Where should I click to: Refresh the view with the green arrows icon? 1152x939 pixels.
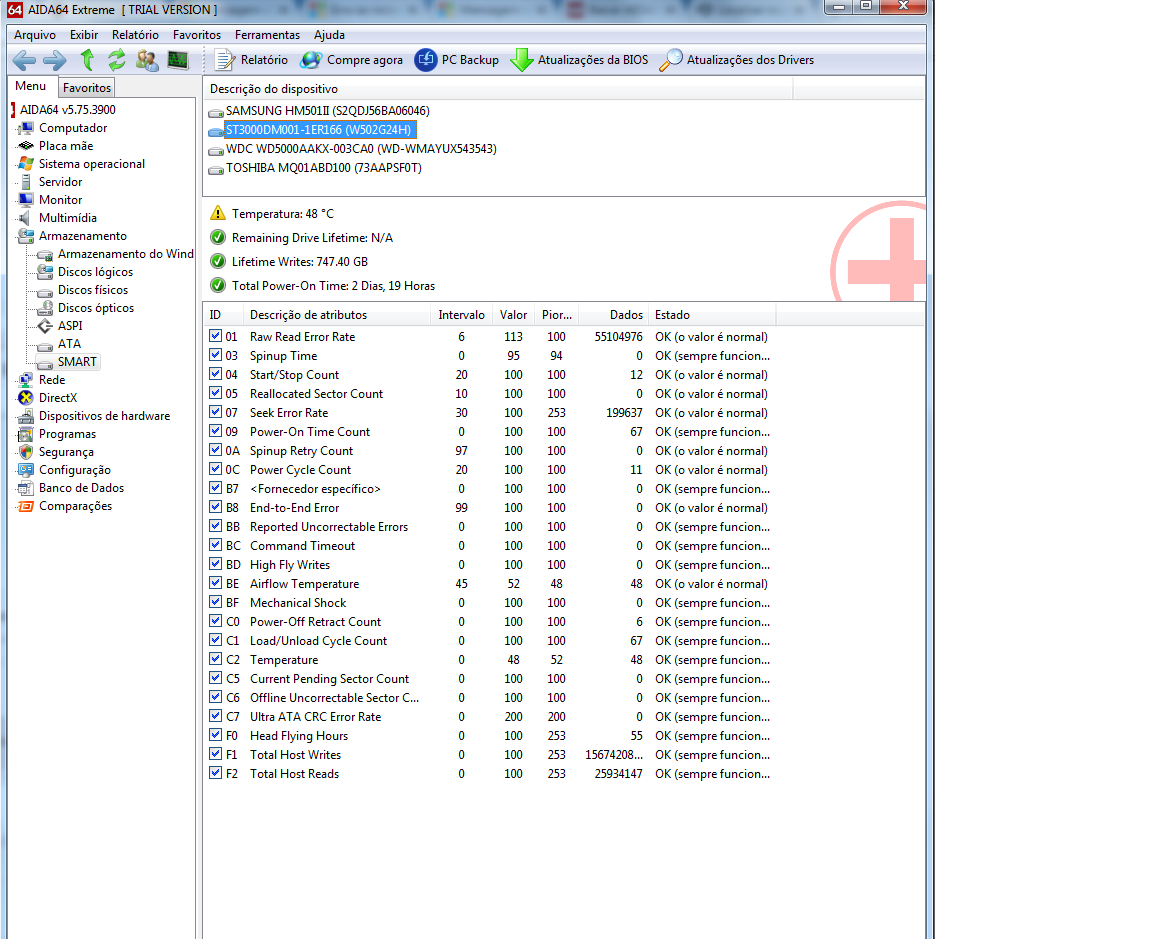[117, 60]
